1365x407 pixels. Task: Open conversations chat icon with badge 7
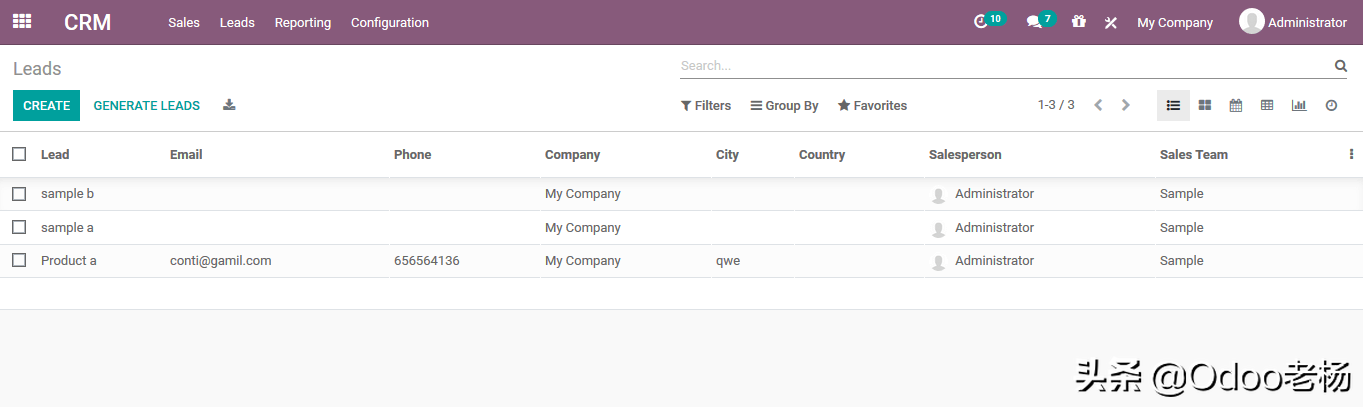1034,22
